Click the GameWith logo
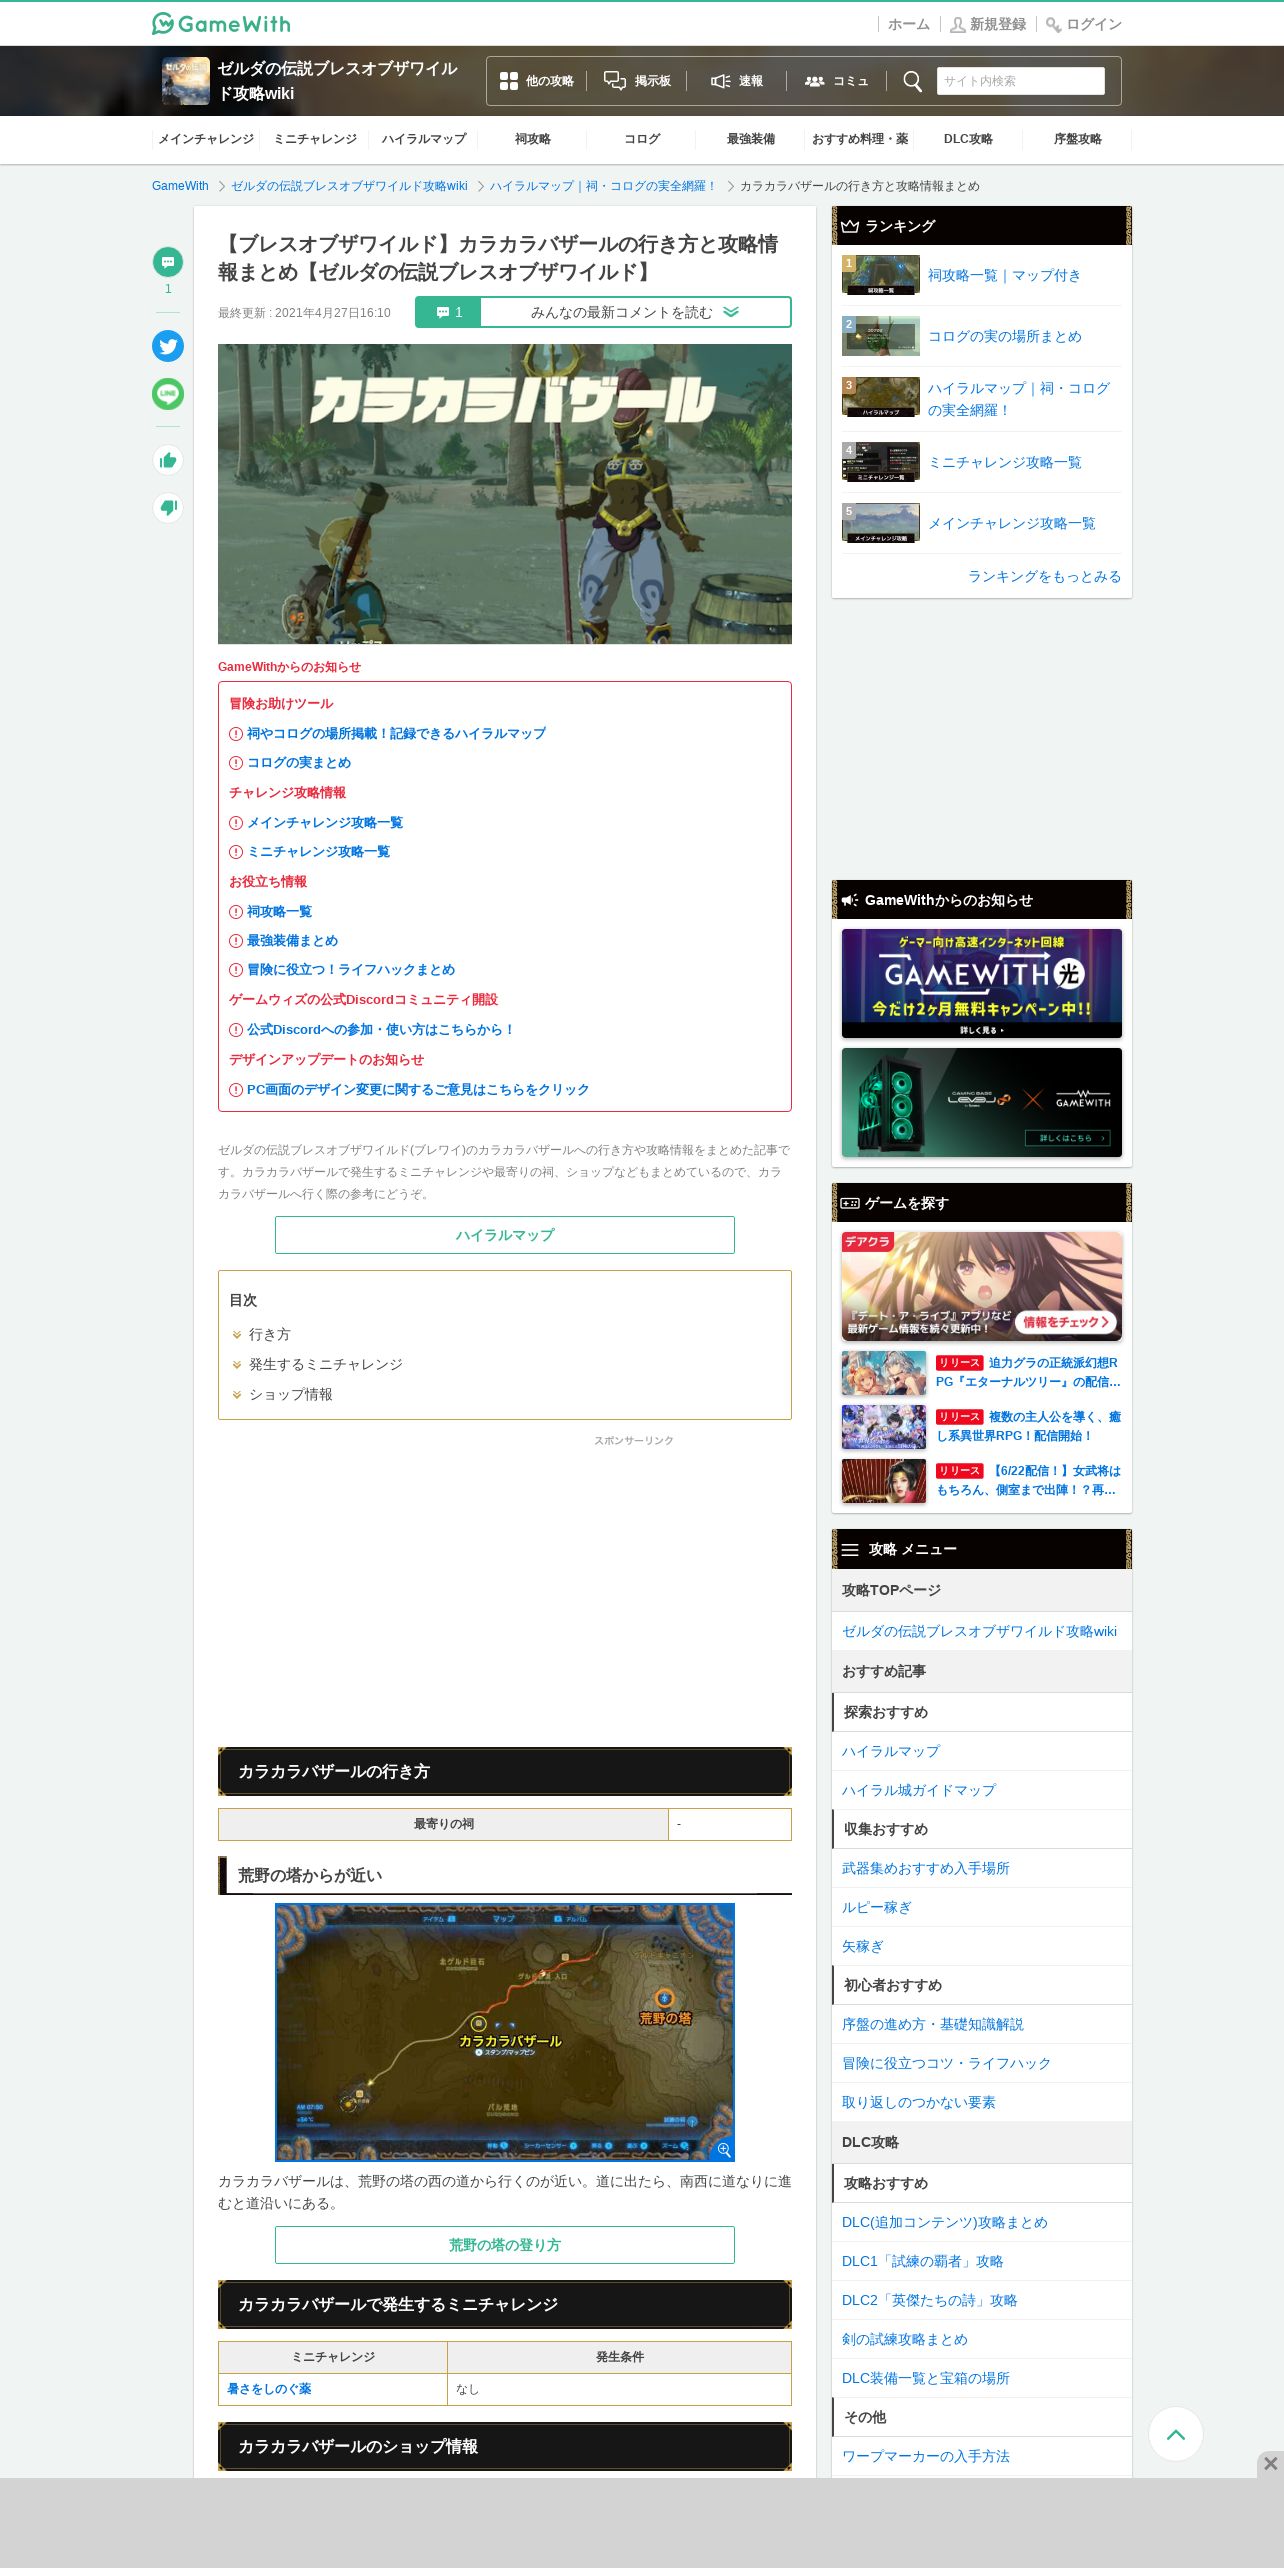The width and height of the screenshot is (1284, 2568). pos(221,23)
